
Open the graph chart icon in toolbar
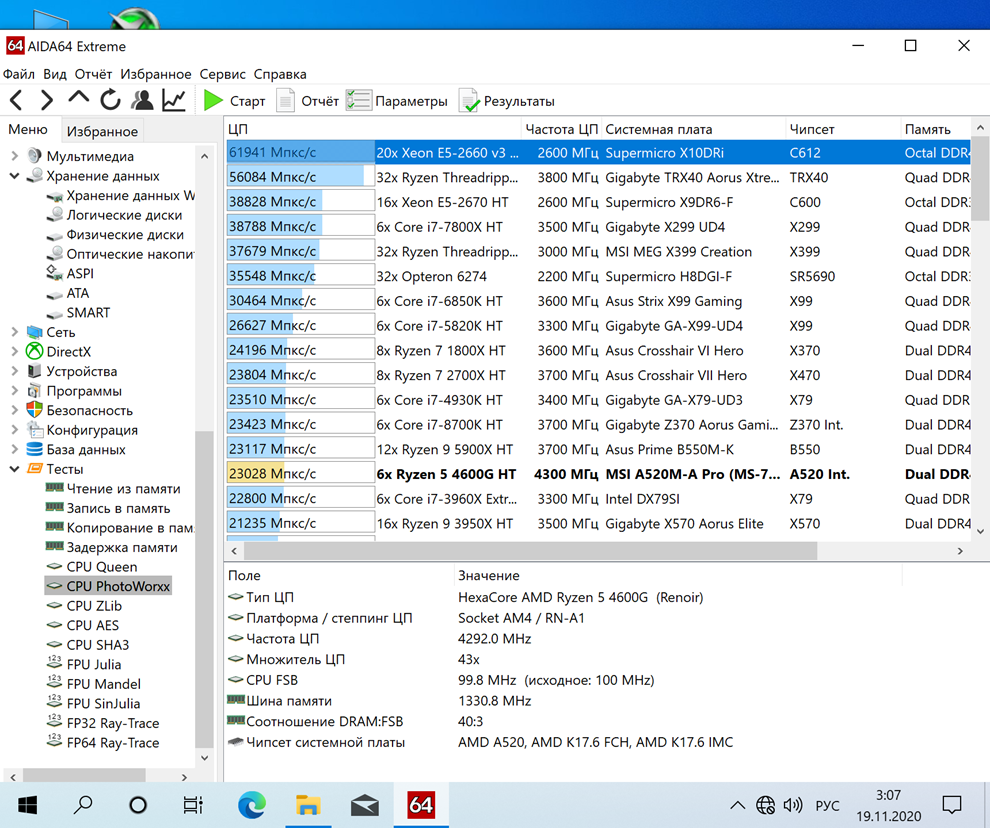click(174, 100)
